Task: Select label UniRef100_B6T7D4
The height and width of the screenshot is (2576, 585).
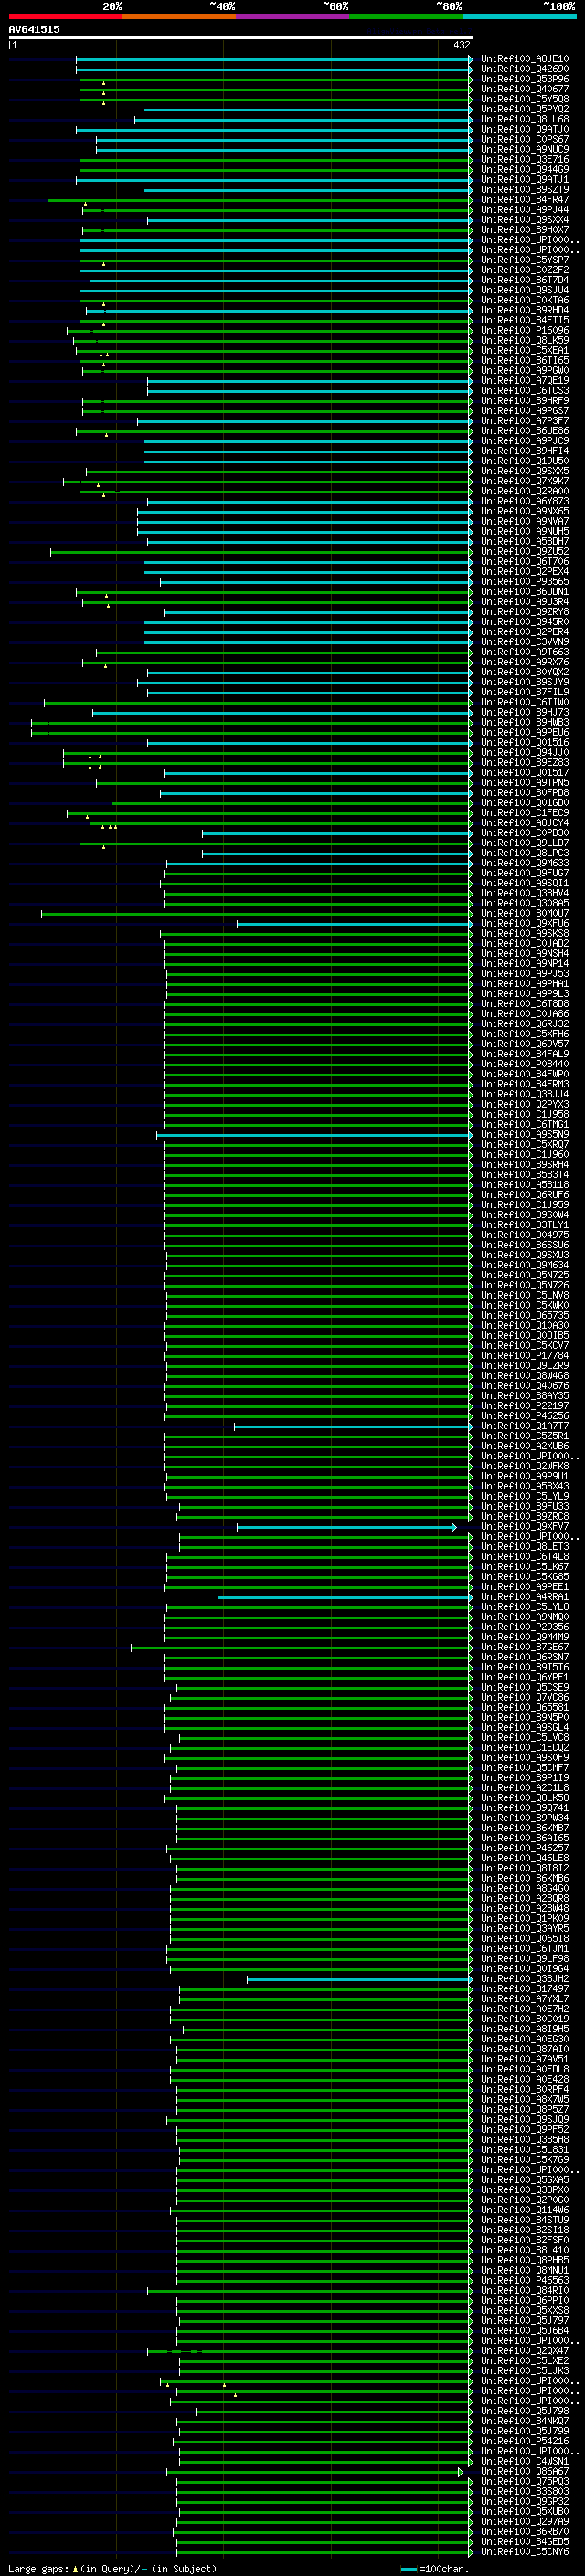Action: point(525,280)
